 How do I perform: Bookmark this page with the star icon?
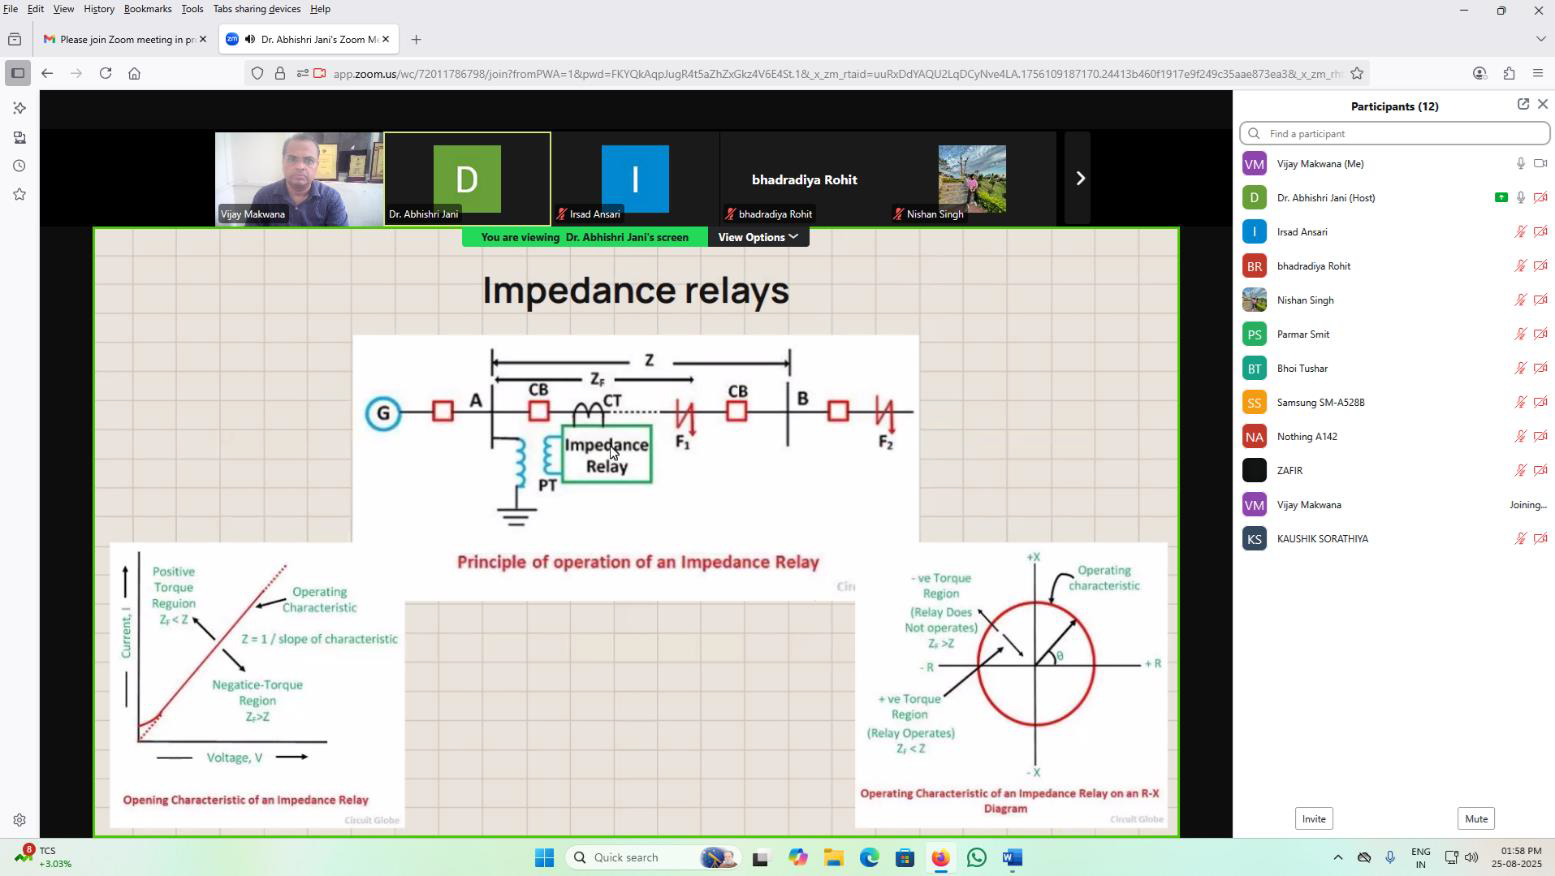(1356, 73)
